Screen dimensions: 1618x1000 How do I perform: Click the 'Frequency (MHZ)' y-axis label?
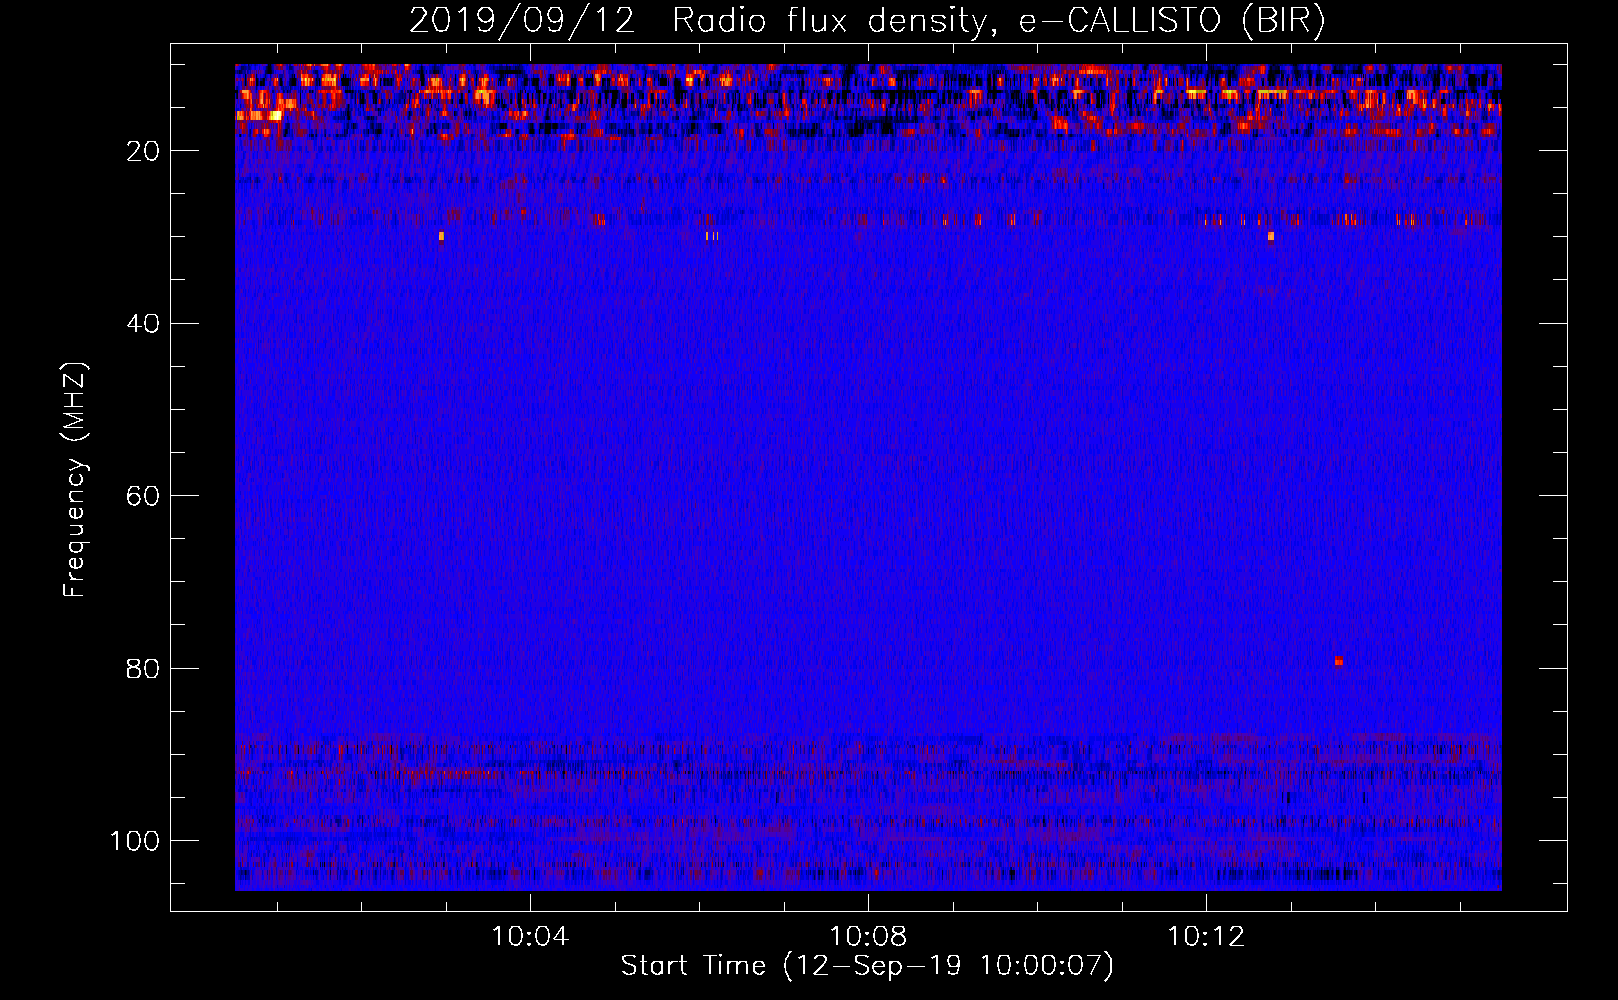pyautogui.click(x=75, y=479)
